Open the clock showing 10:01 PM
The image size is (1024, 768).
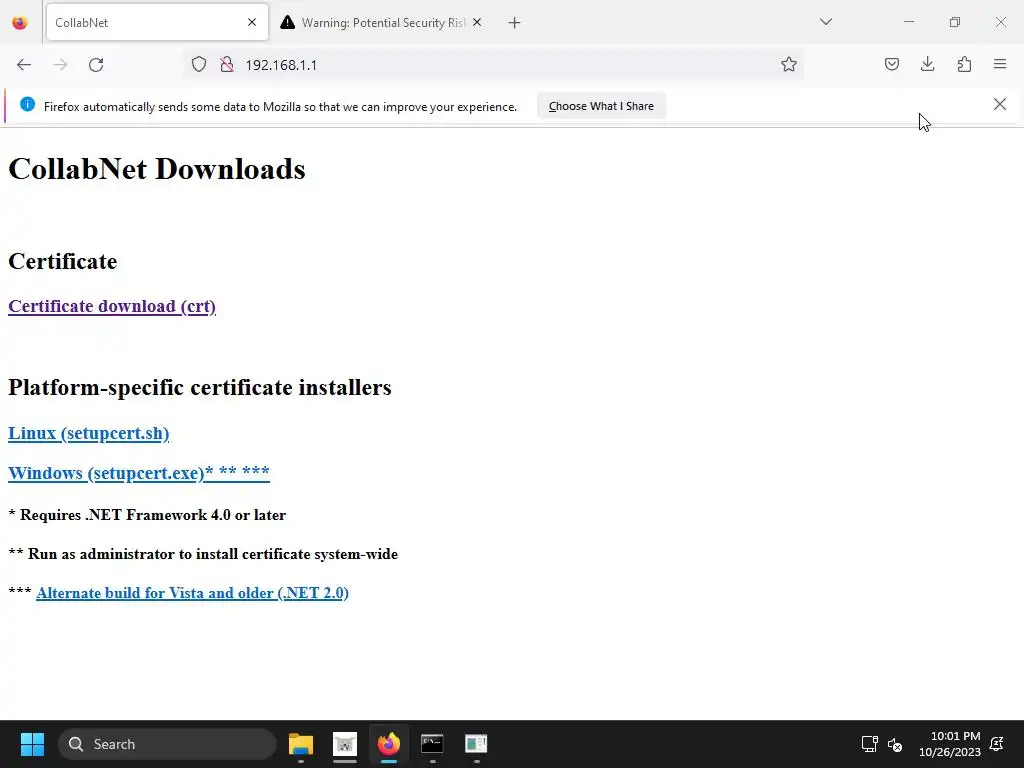click(x=949, y=744)
